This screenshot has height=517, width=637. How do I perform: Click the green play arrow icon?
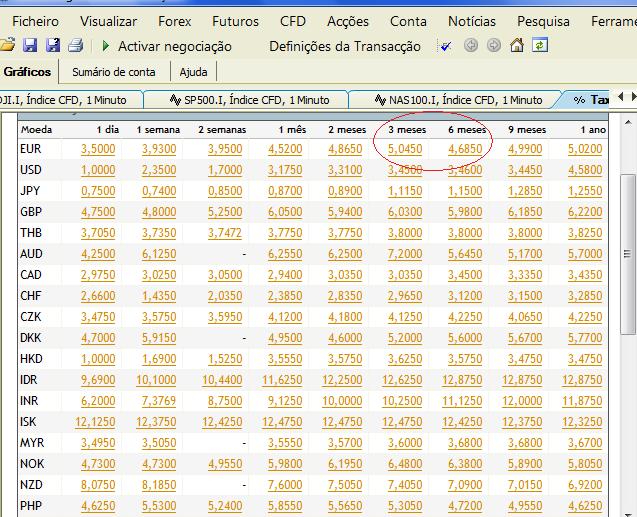(x=106, y=46)
